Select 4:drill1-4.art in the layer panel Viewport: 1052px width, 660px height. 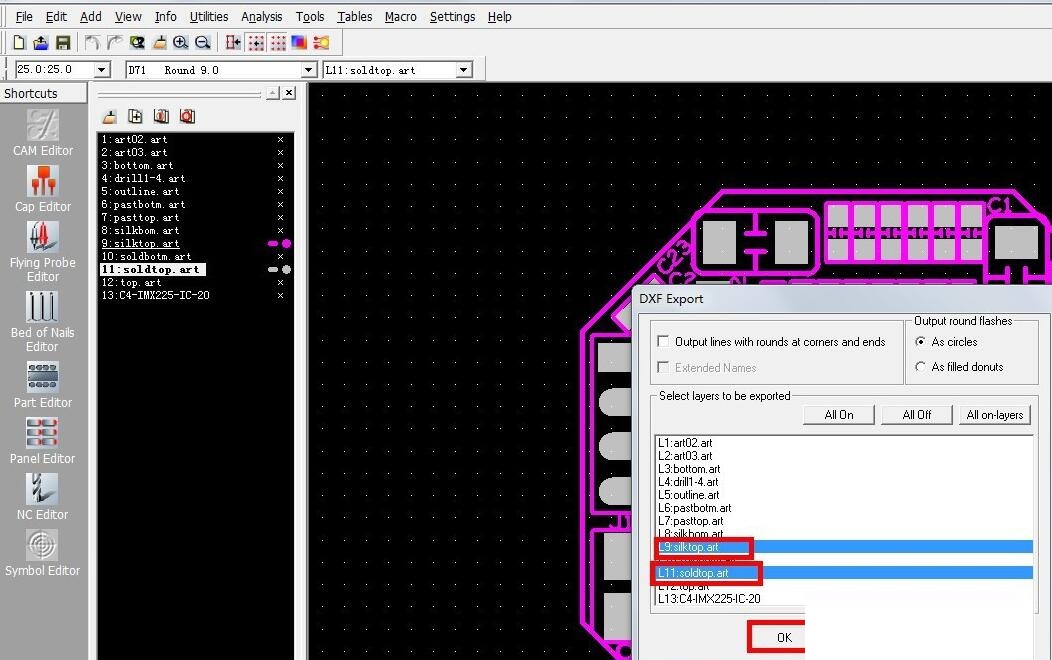(143, 178)
